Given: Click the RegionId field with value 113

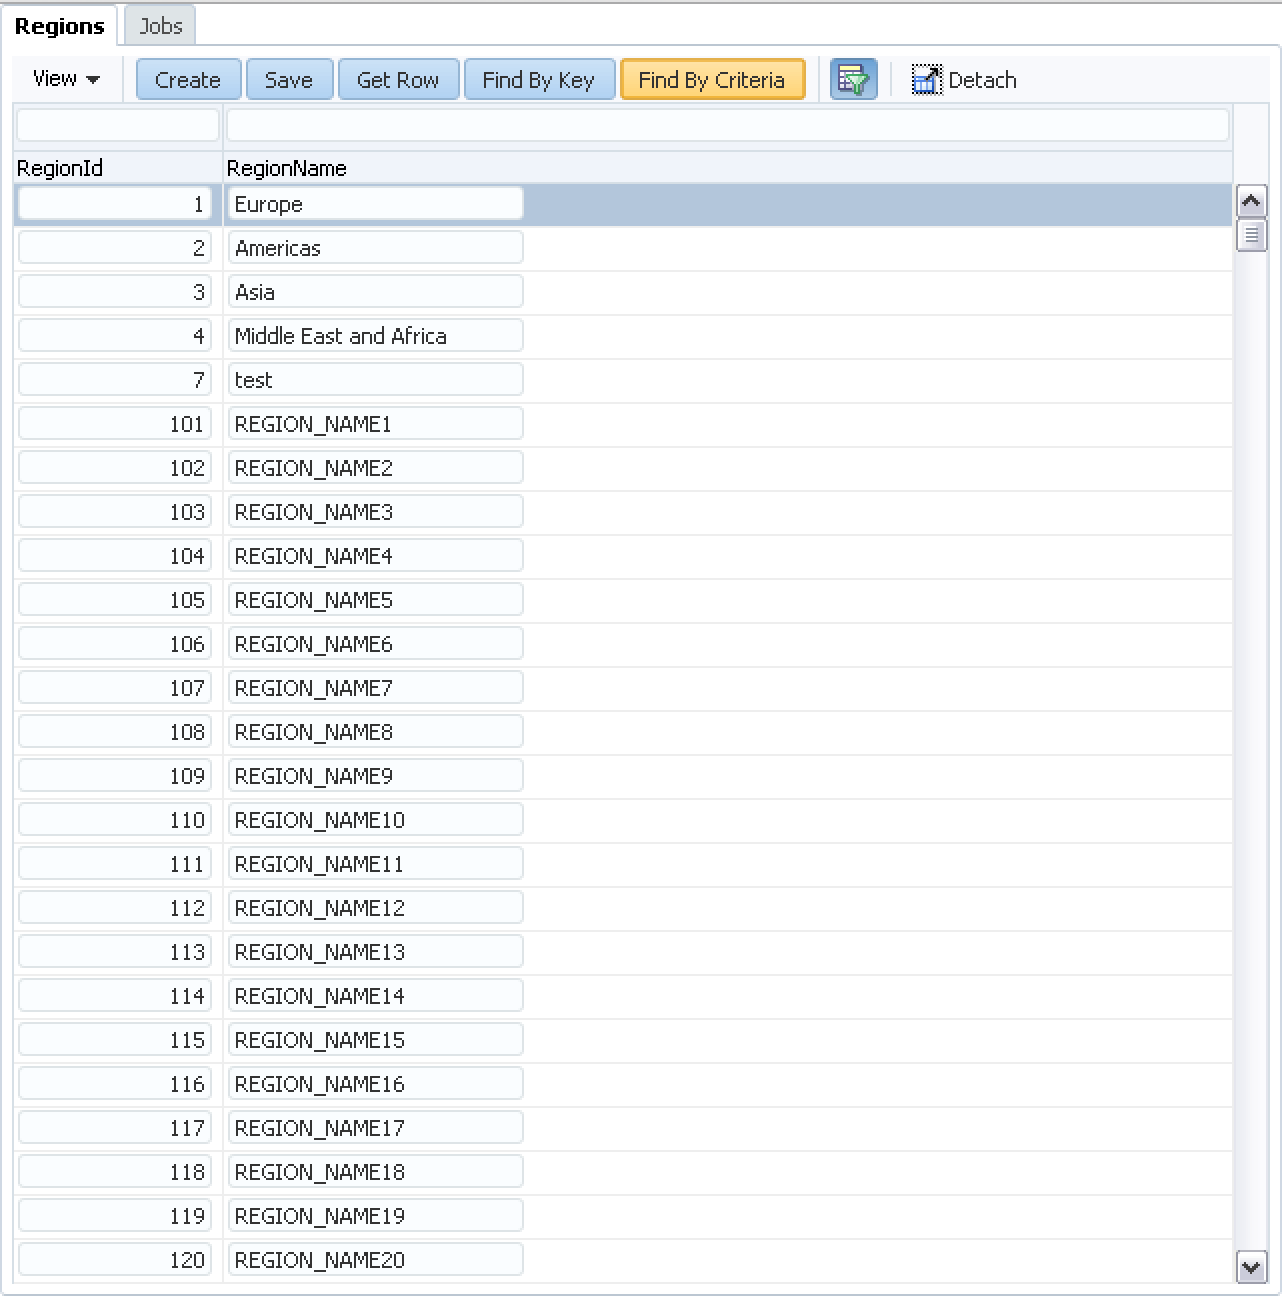Looking at the screenshot, I should (115, 952).
